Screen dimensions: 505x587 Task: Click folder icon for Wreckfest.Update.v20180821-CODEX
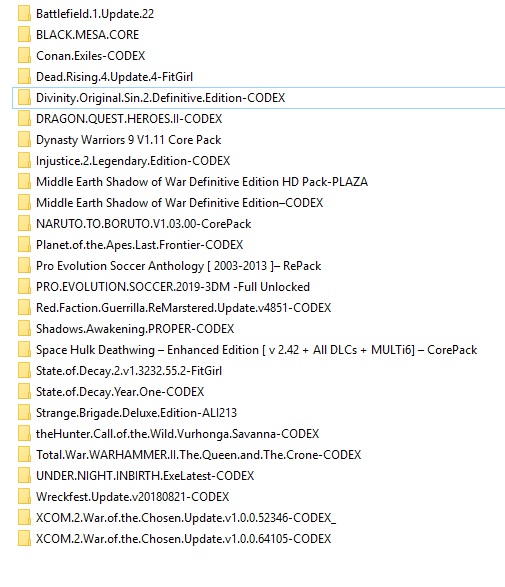pos(24,497)
